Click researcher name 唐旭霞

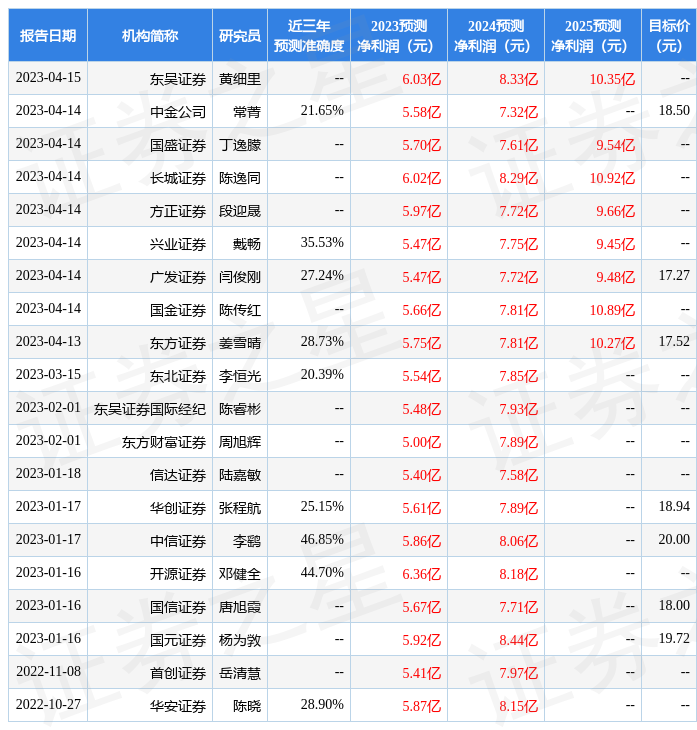[240, 608]
